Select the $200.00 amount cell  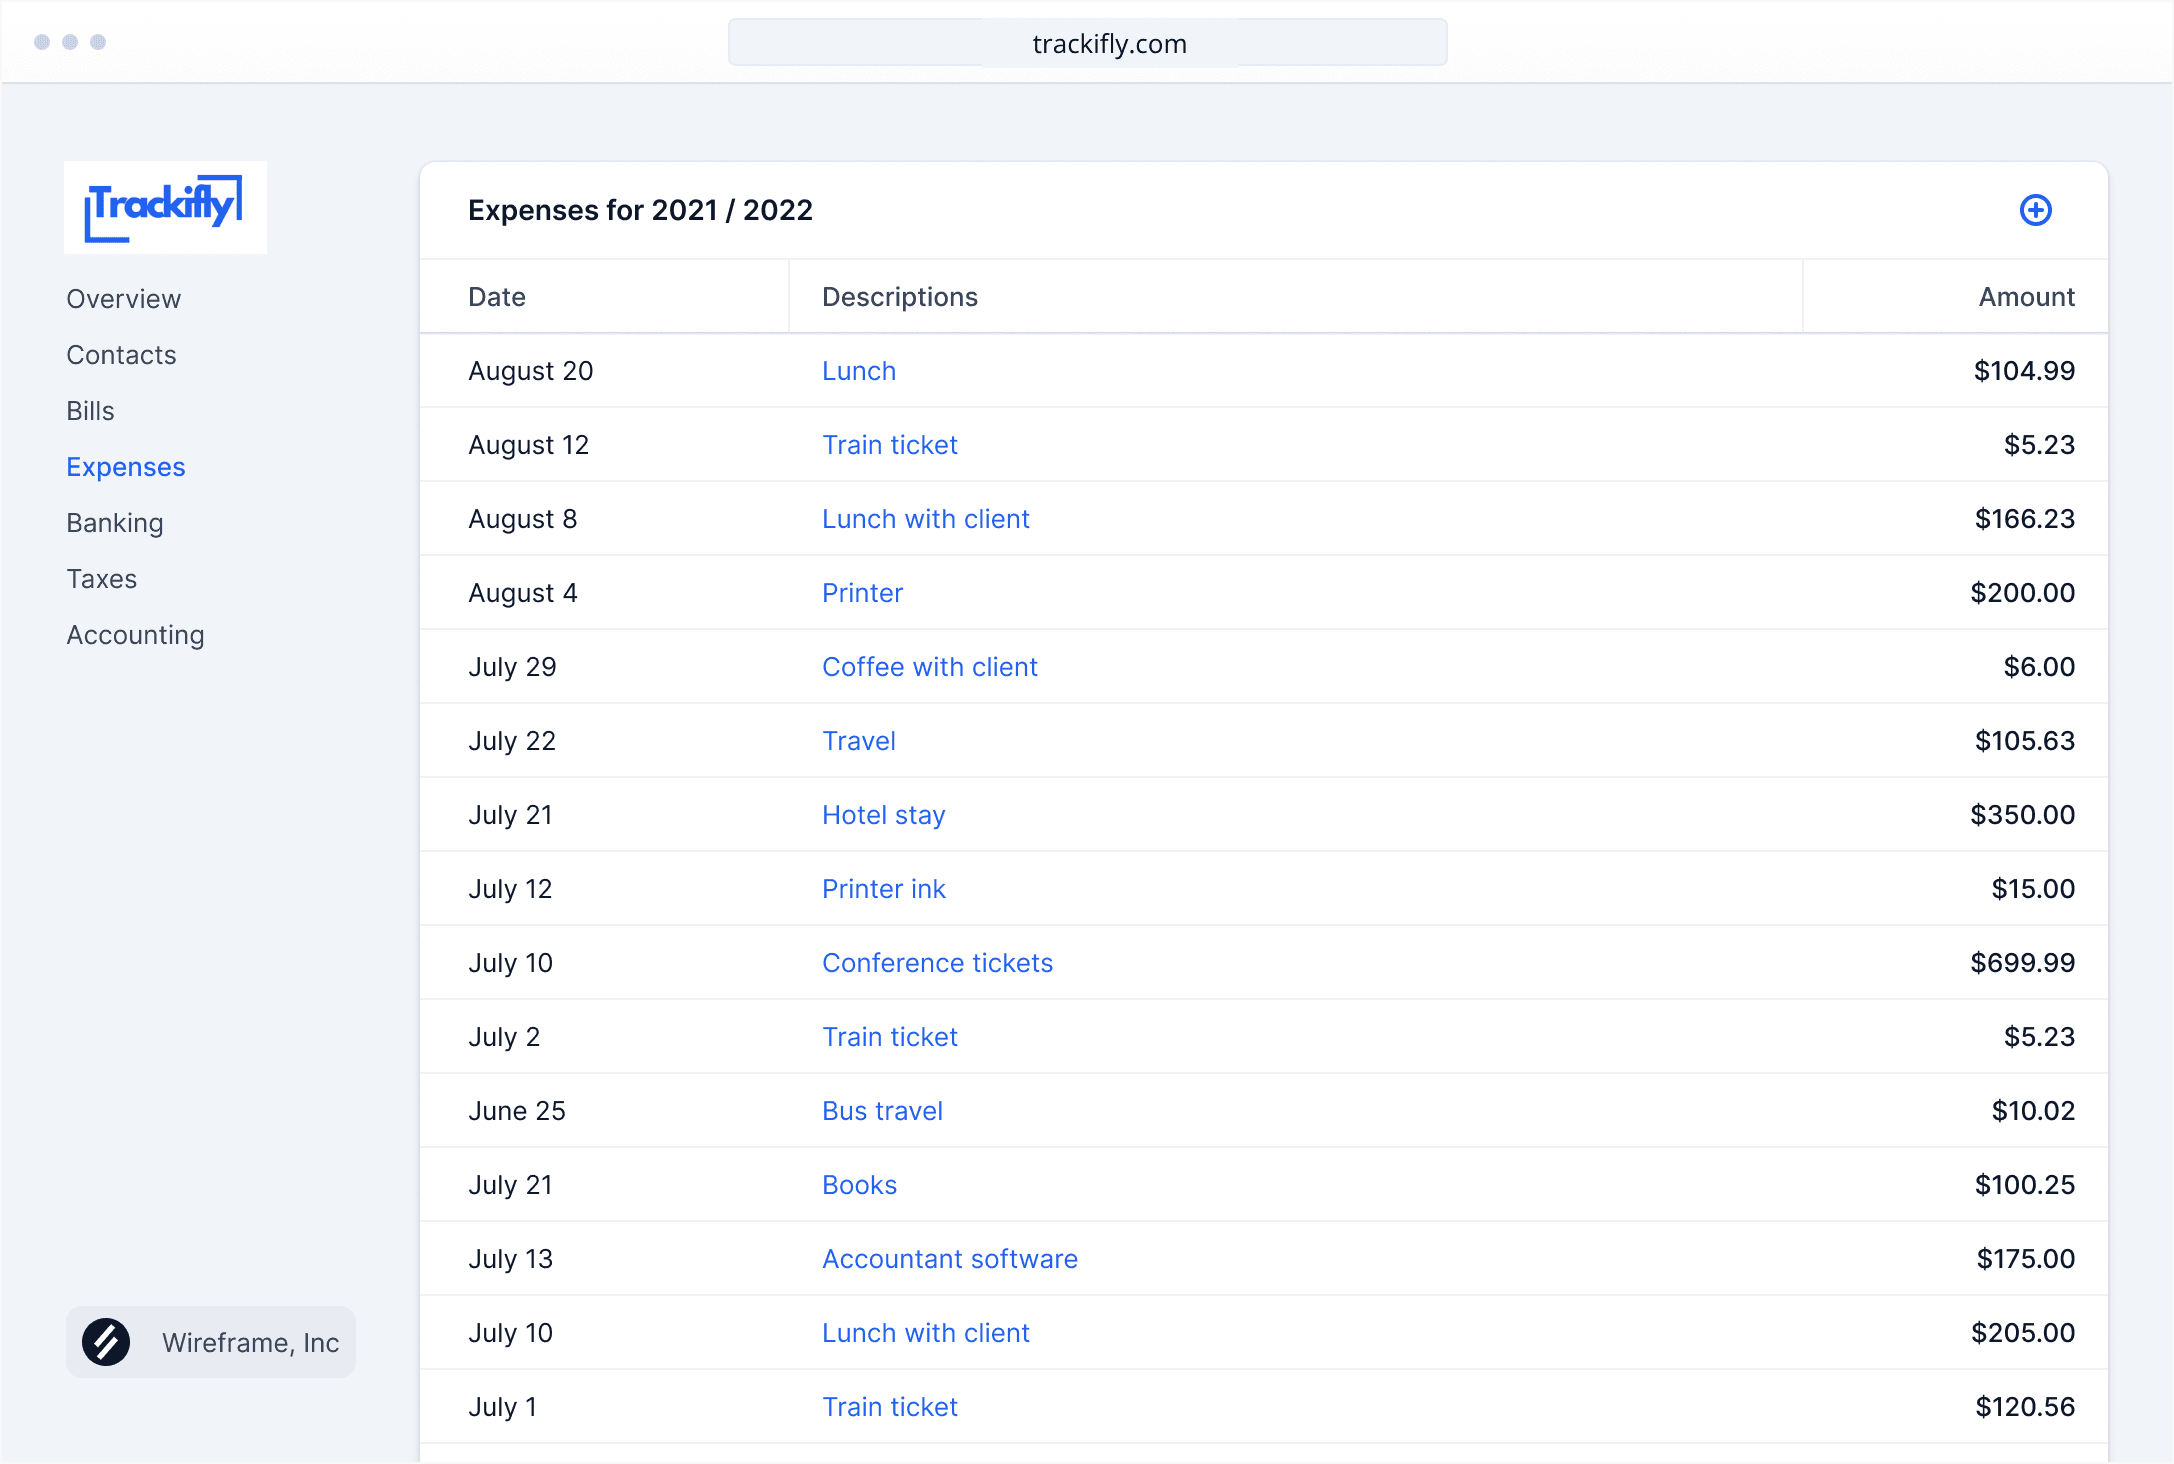2023,593
